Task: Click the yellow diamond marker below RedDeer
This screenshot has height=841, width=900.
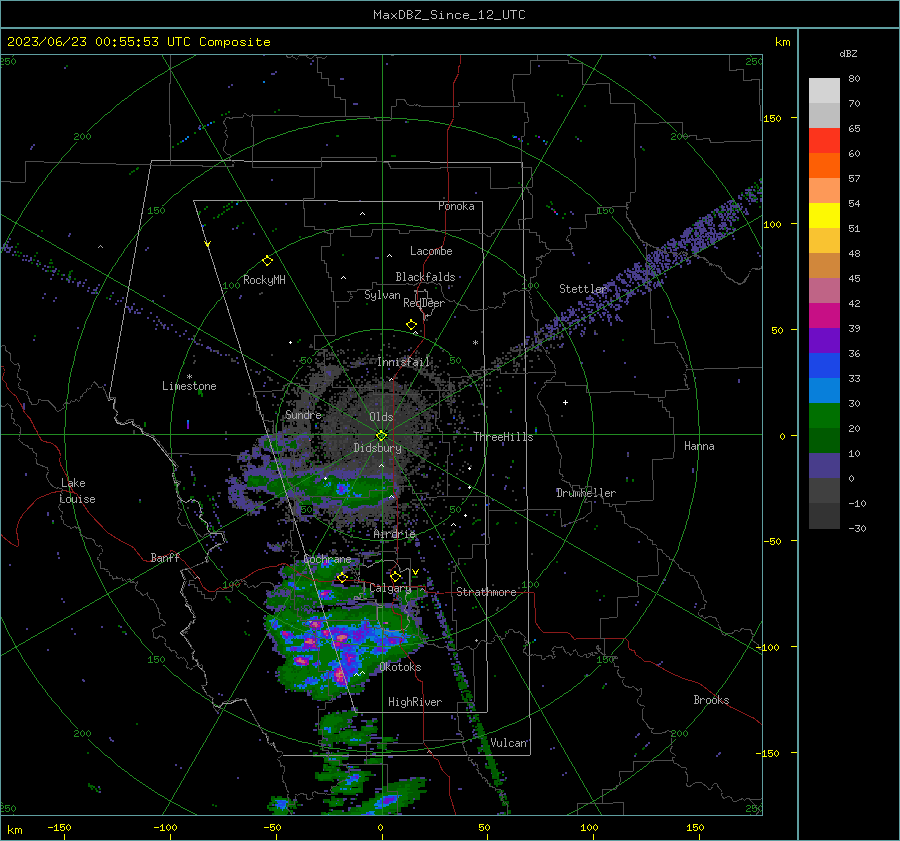Action: click(412, 325)
